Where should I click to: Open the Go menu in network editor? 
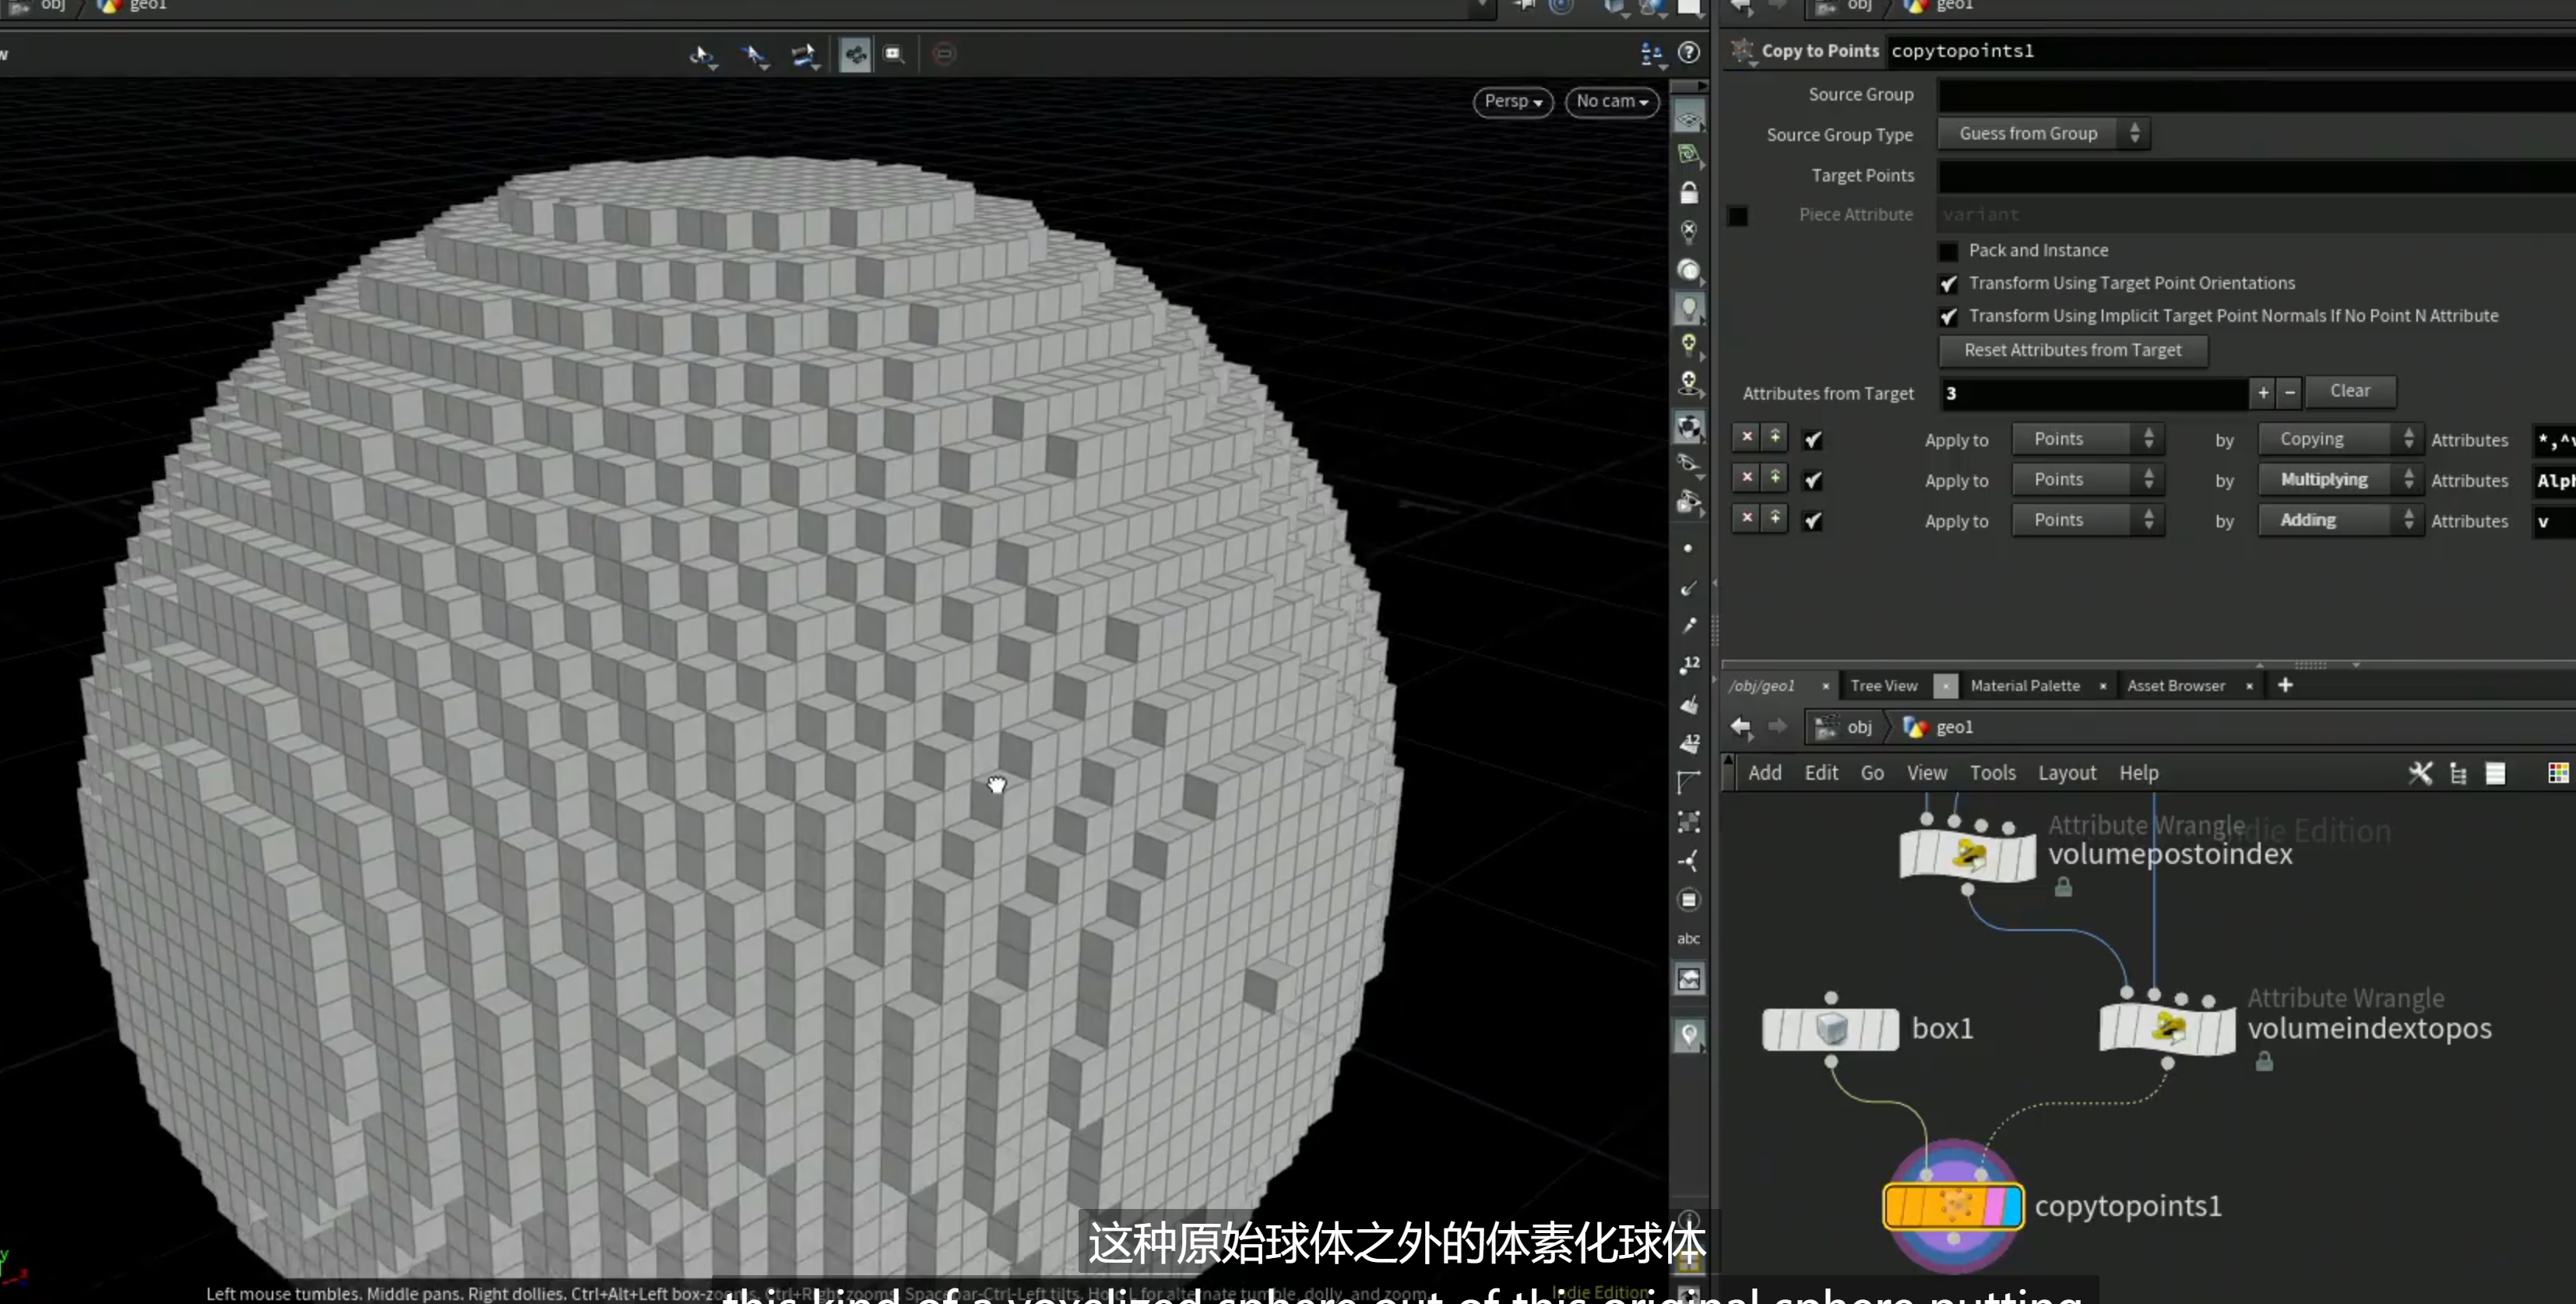(1872, 773)
